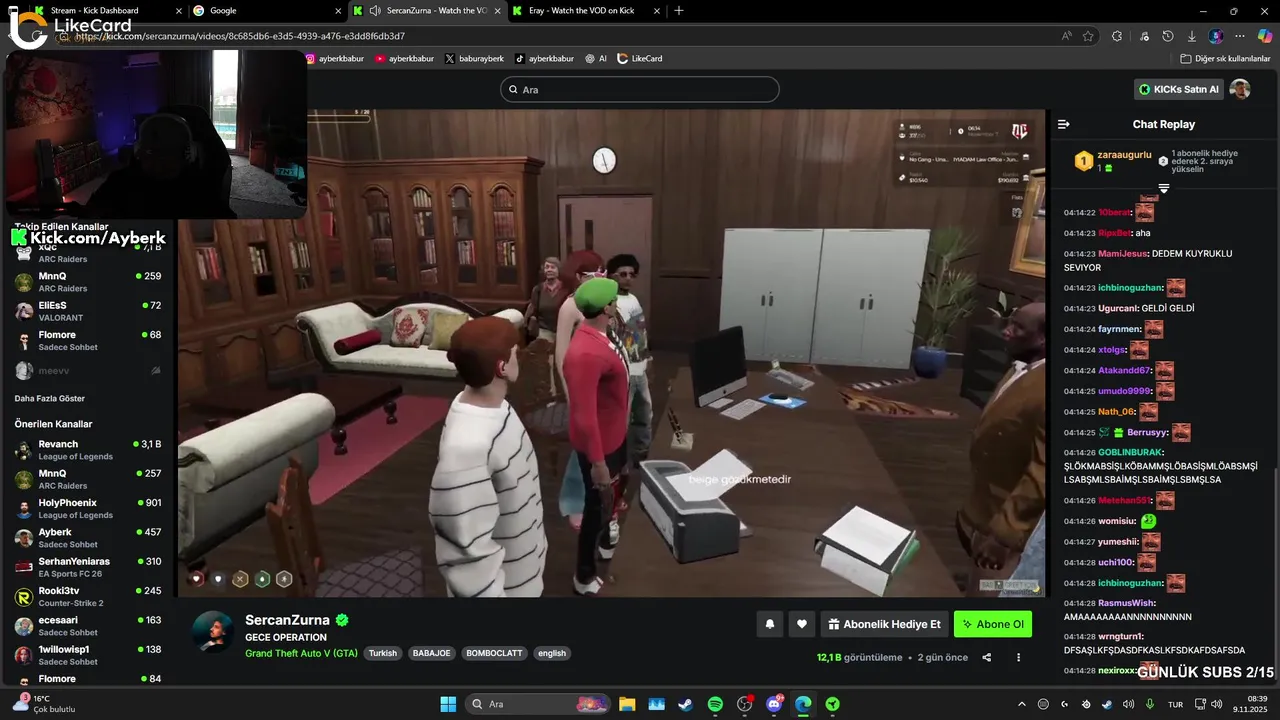Click the green 'Abone Ol' button
Screen dimensions: 1280x720
[993, 624]
